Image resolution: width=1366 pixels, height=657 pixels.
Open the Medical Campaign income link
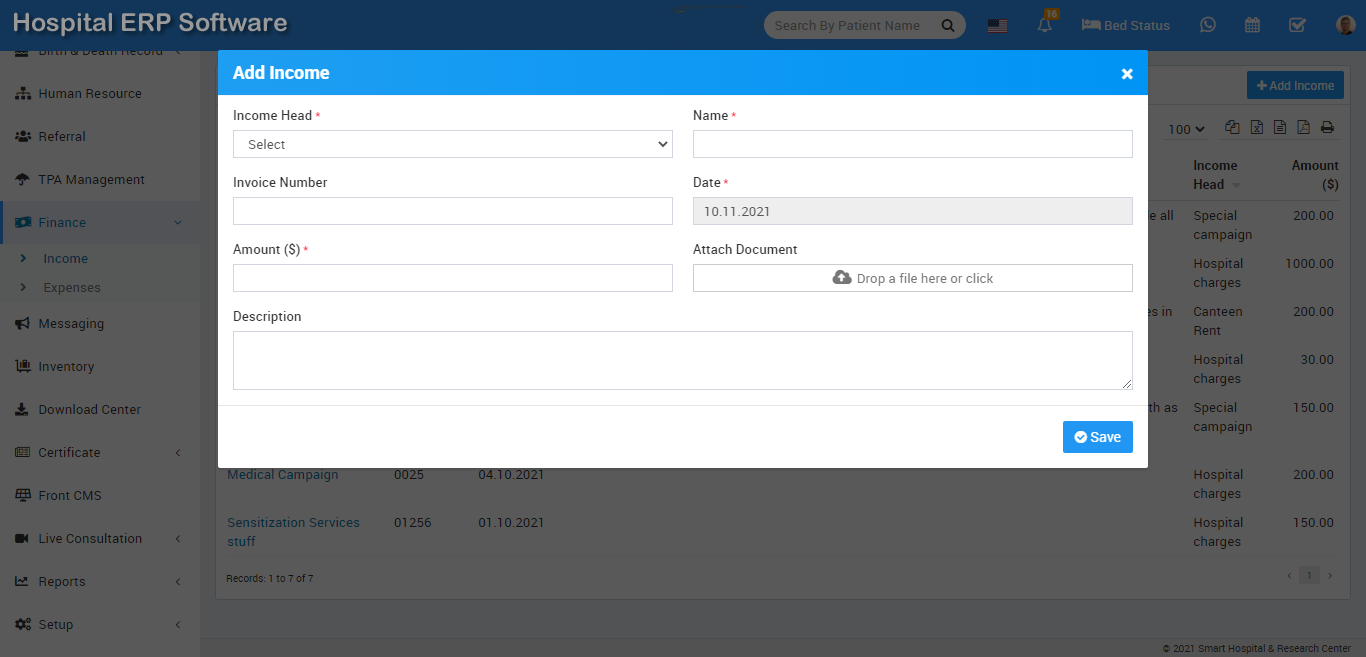click(283, 475)
